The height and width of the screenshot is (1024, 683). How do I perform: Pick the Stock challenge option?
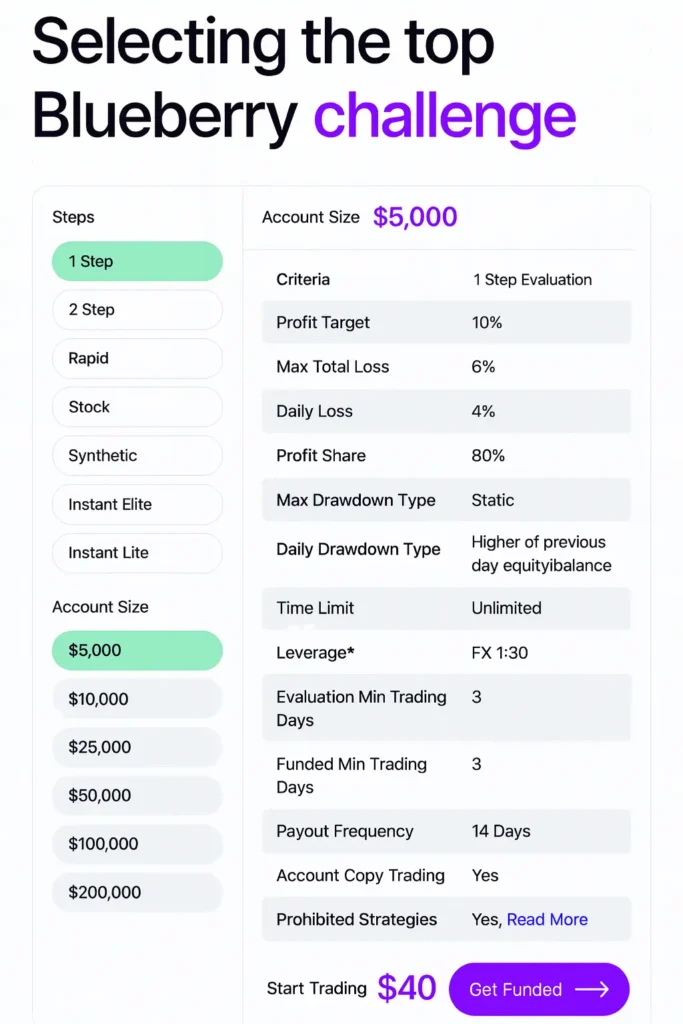[x=137, y=407]
